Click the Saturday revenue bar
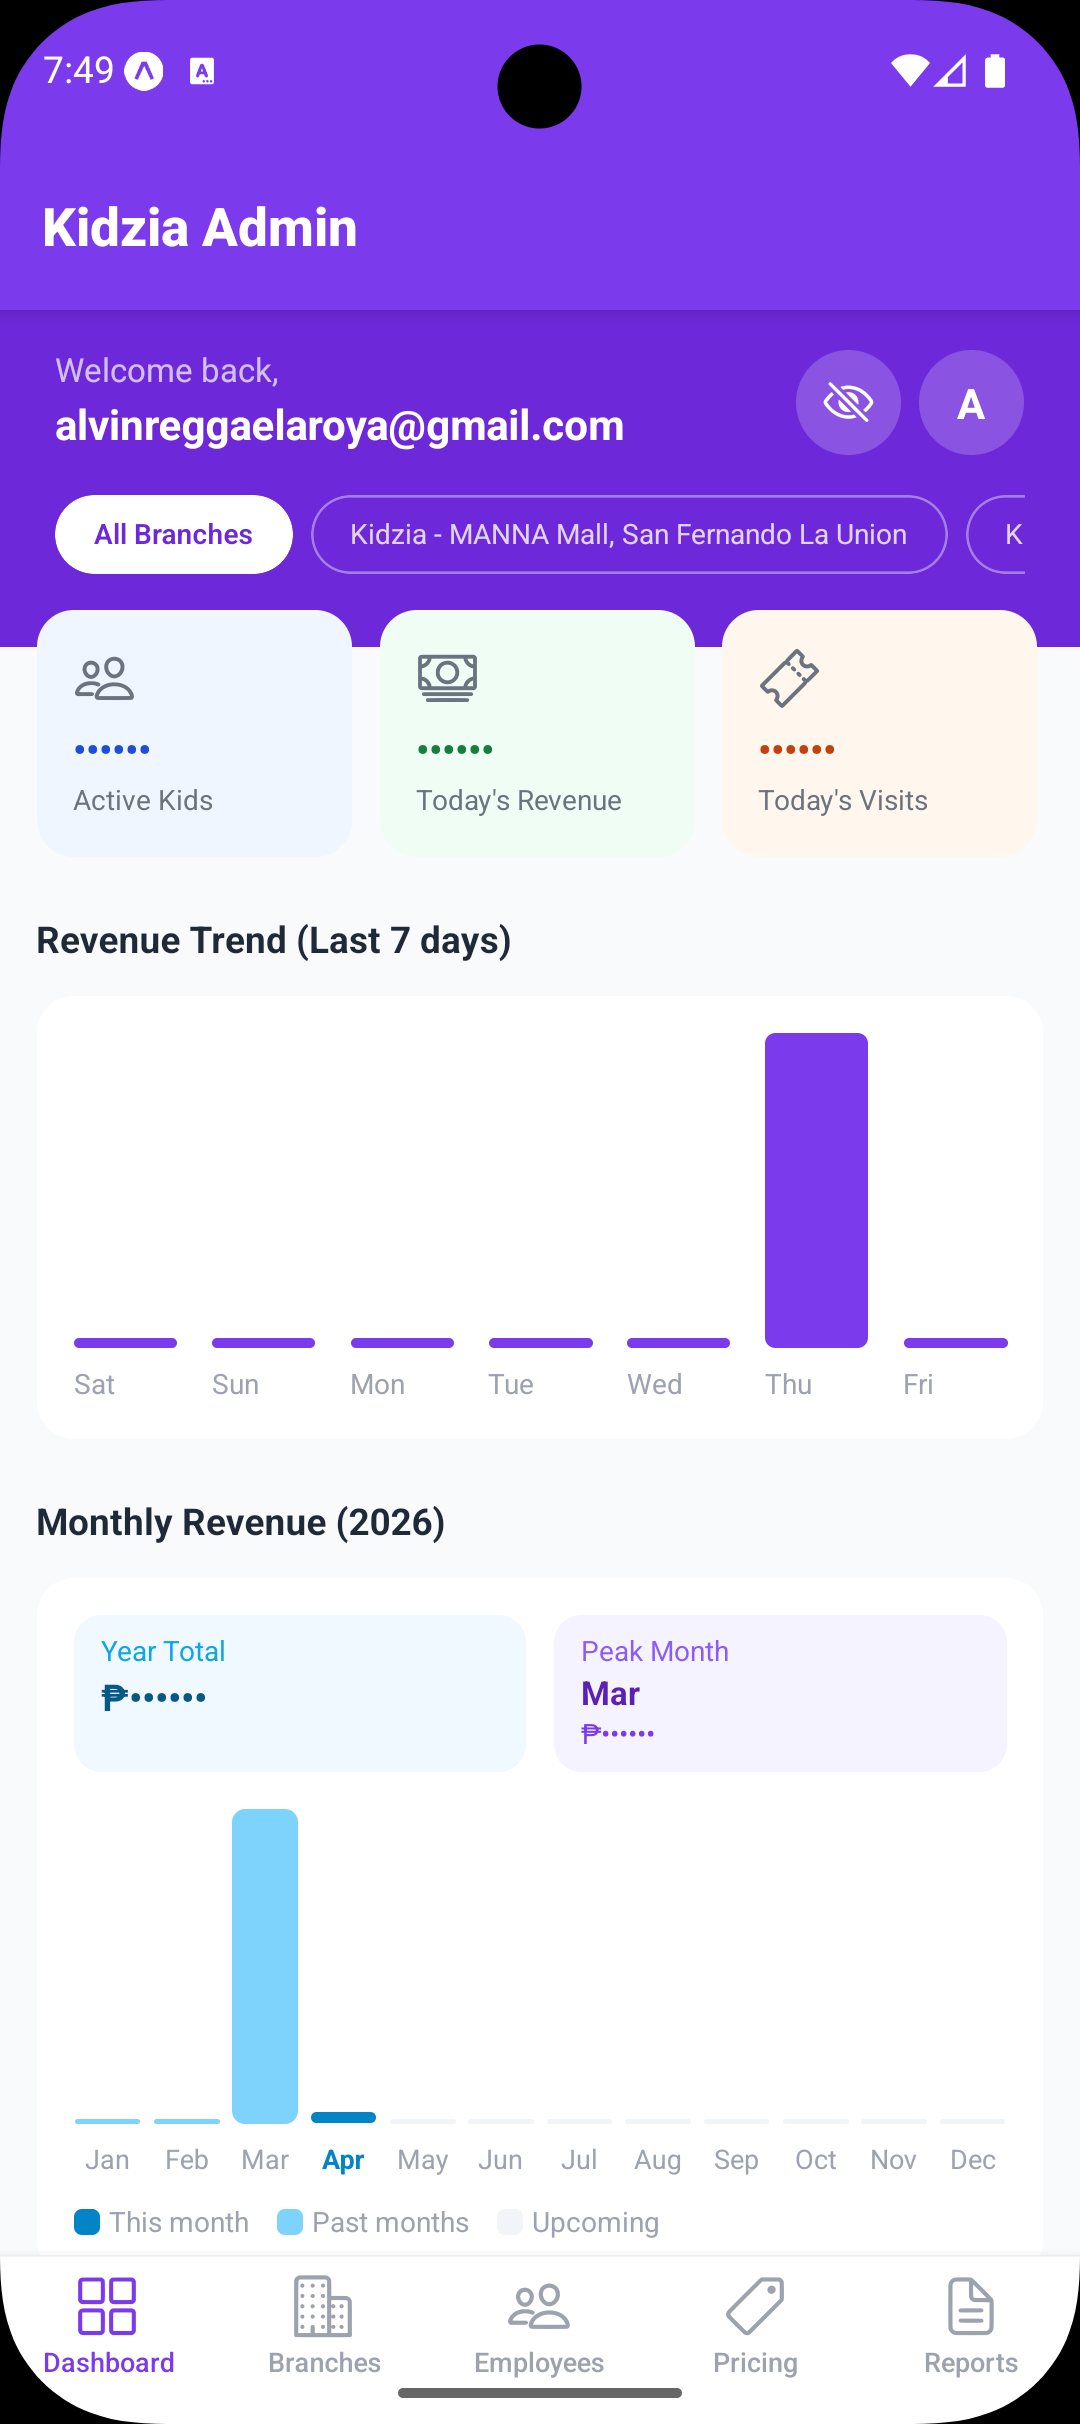 click(x=125, y=1343)
